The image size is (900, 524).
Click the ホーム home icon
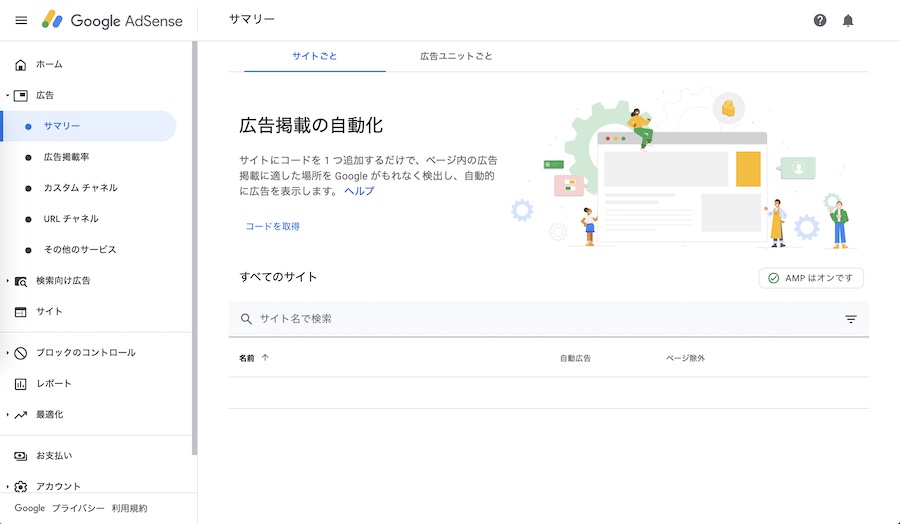click(x=21, y=65)
